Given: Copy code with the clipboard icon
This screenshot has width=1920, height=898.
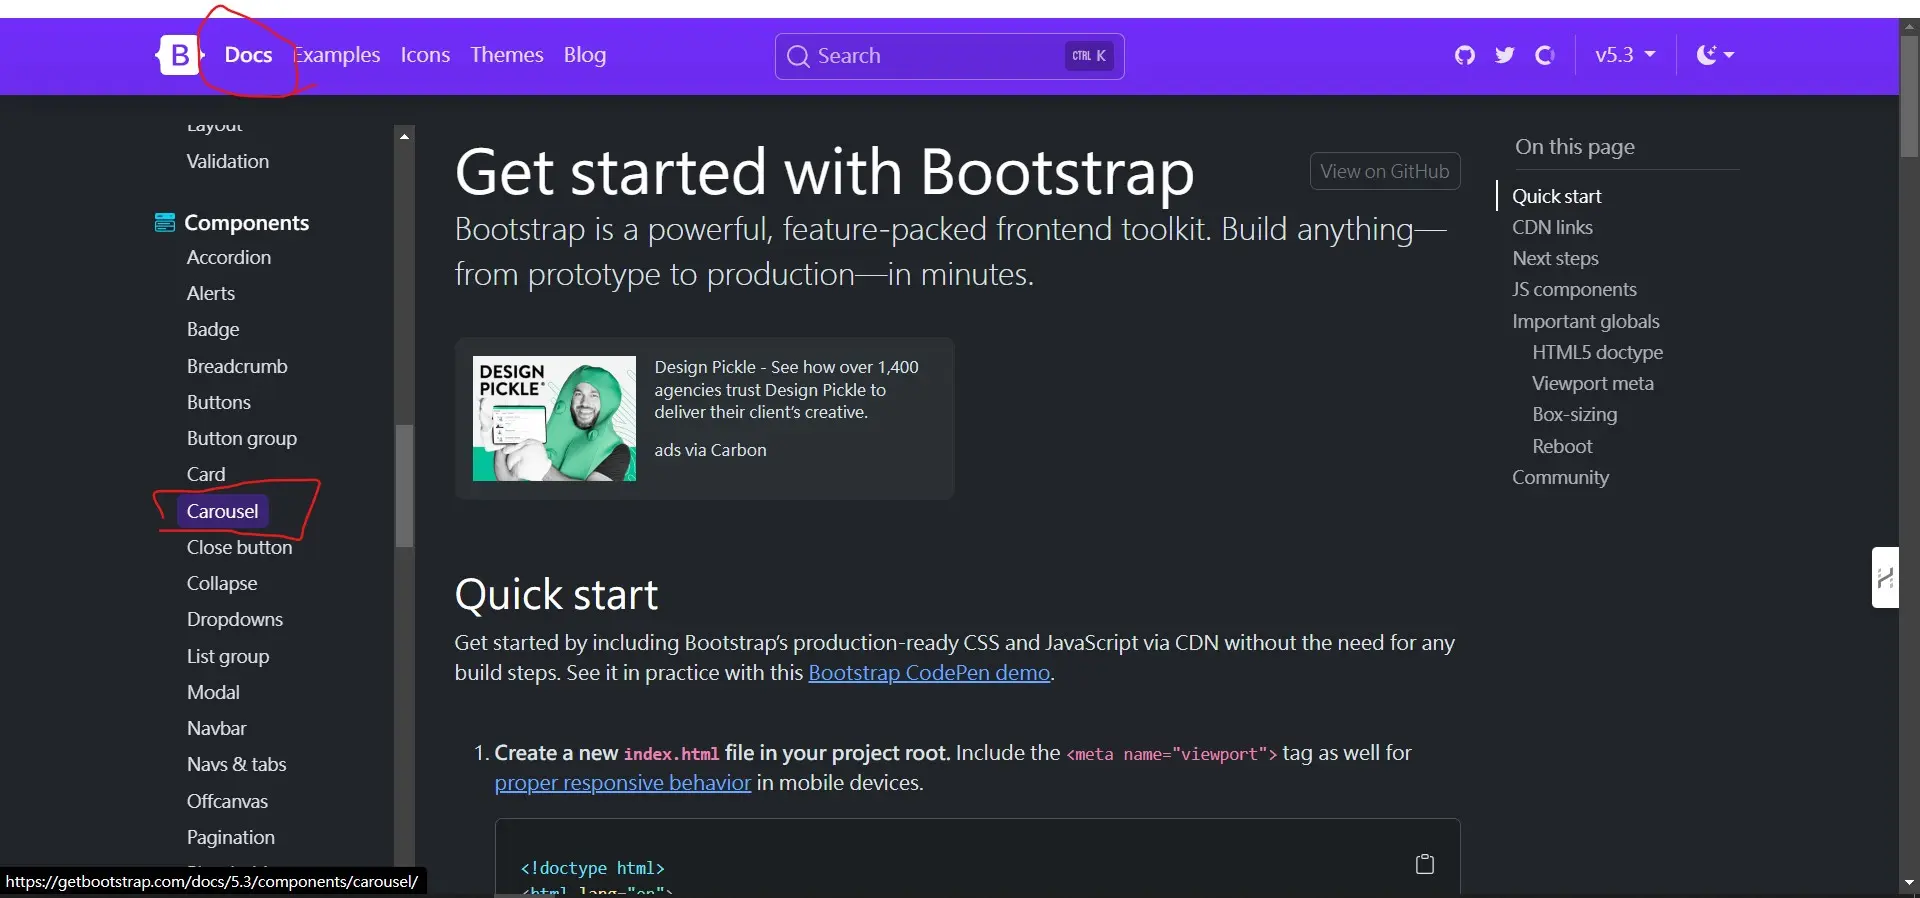Looking at the screenshot, I should (x=1425, y=864).
